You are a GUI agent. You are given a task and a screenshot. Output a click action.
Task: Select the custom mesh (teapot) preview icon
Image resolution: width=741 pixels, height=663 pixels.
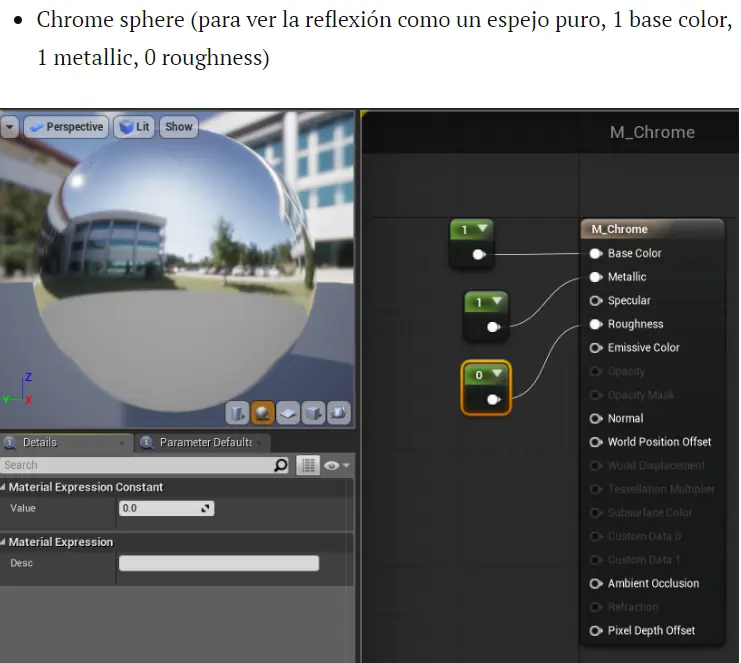click(339, 413)
